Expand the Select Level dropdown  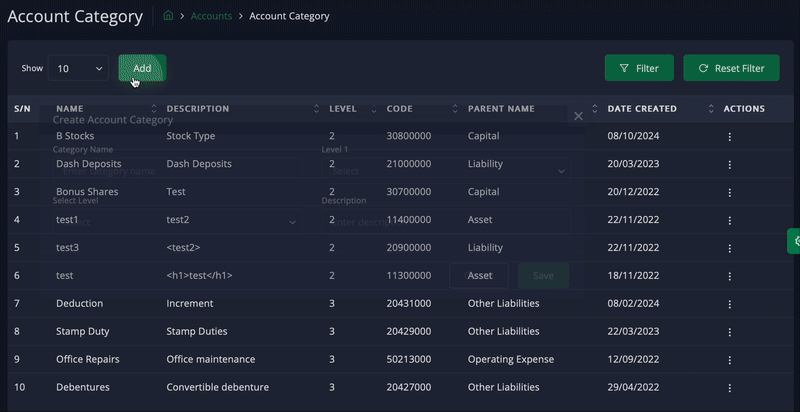[175, 221]
